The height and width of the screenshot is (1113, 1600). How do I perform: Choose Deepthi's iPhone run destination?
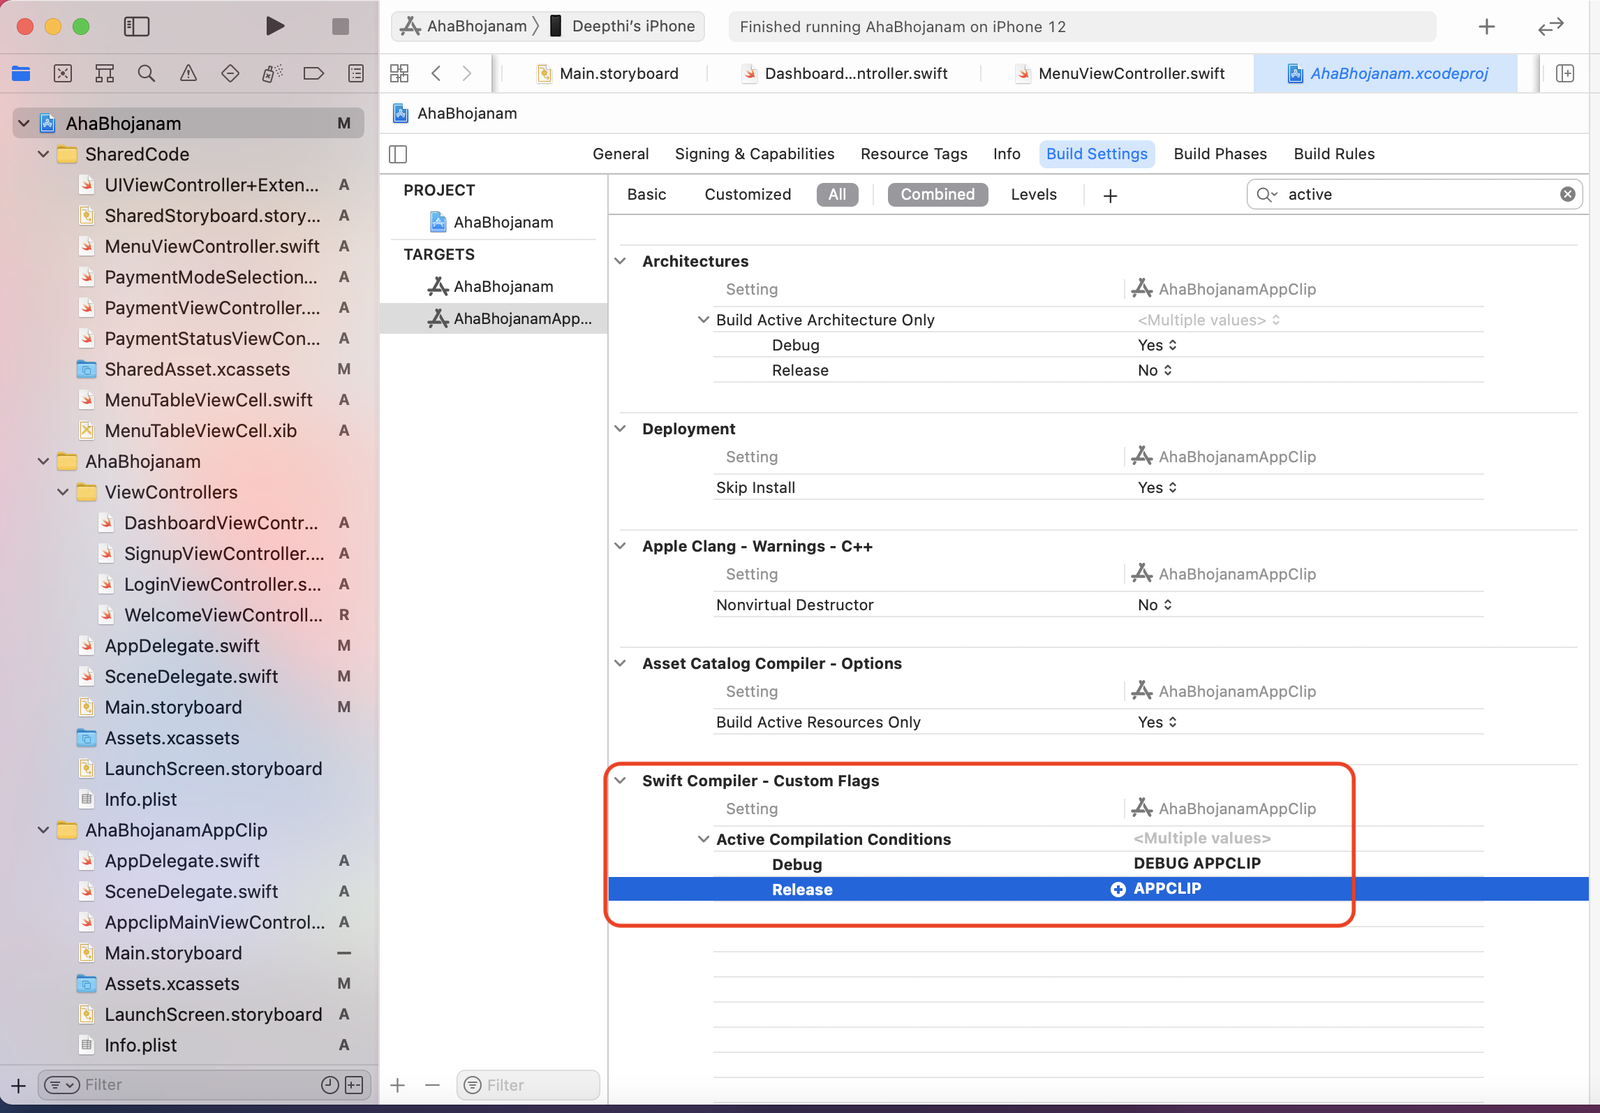click(622, 26)
